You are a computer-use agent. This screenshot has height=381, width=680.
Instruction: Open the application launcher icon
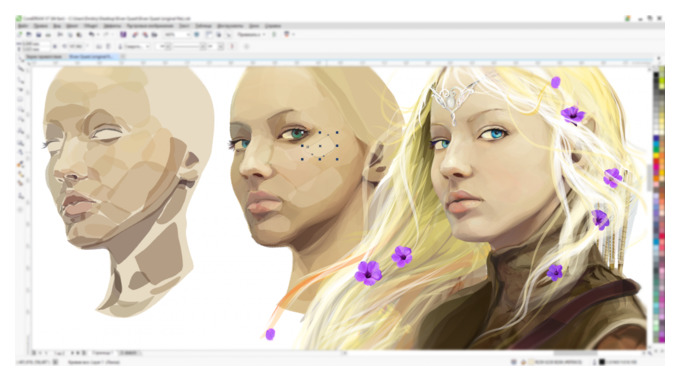[x=287, y=34]
